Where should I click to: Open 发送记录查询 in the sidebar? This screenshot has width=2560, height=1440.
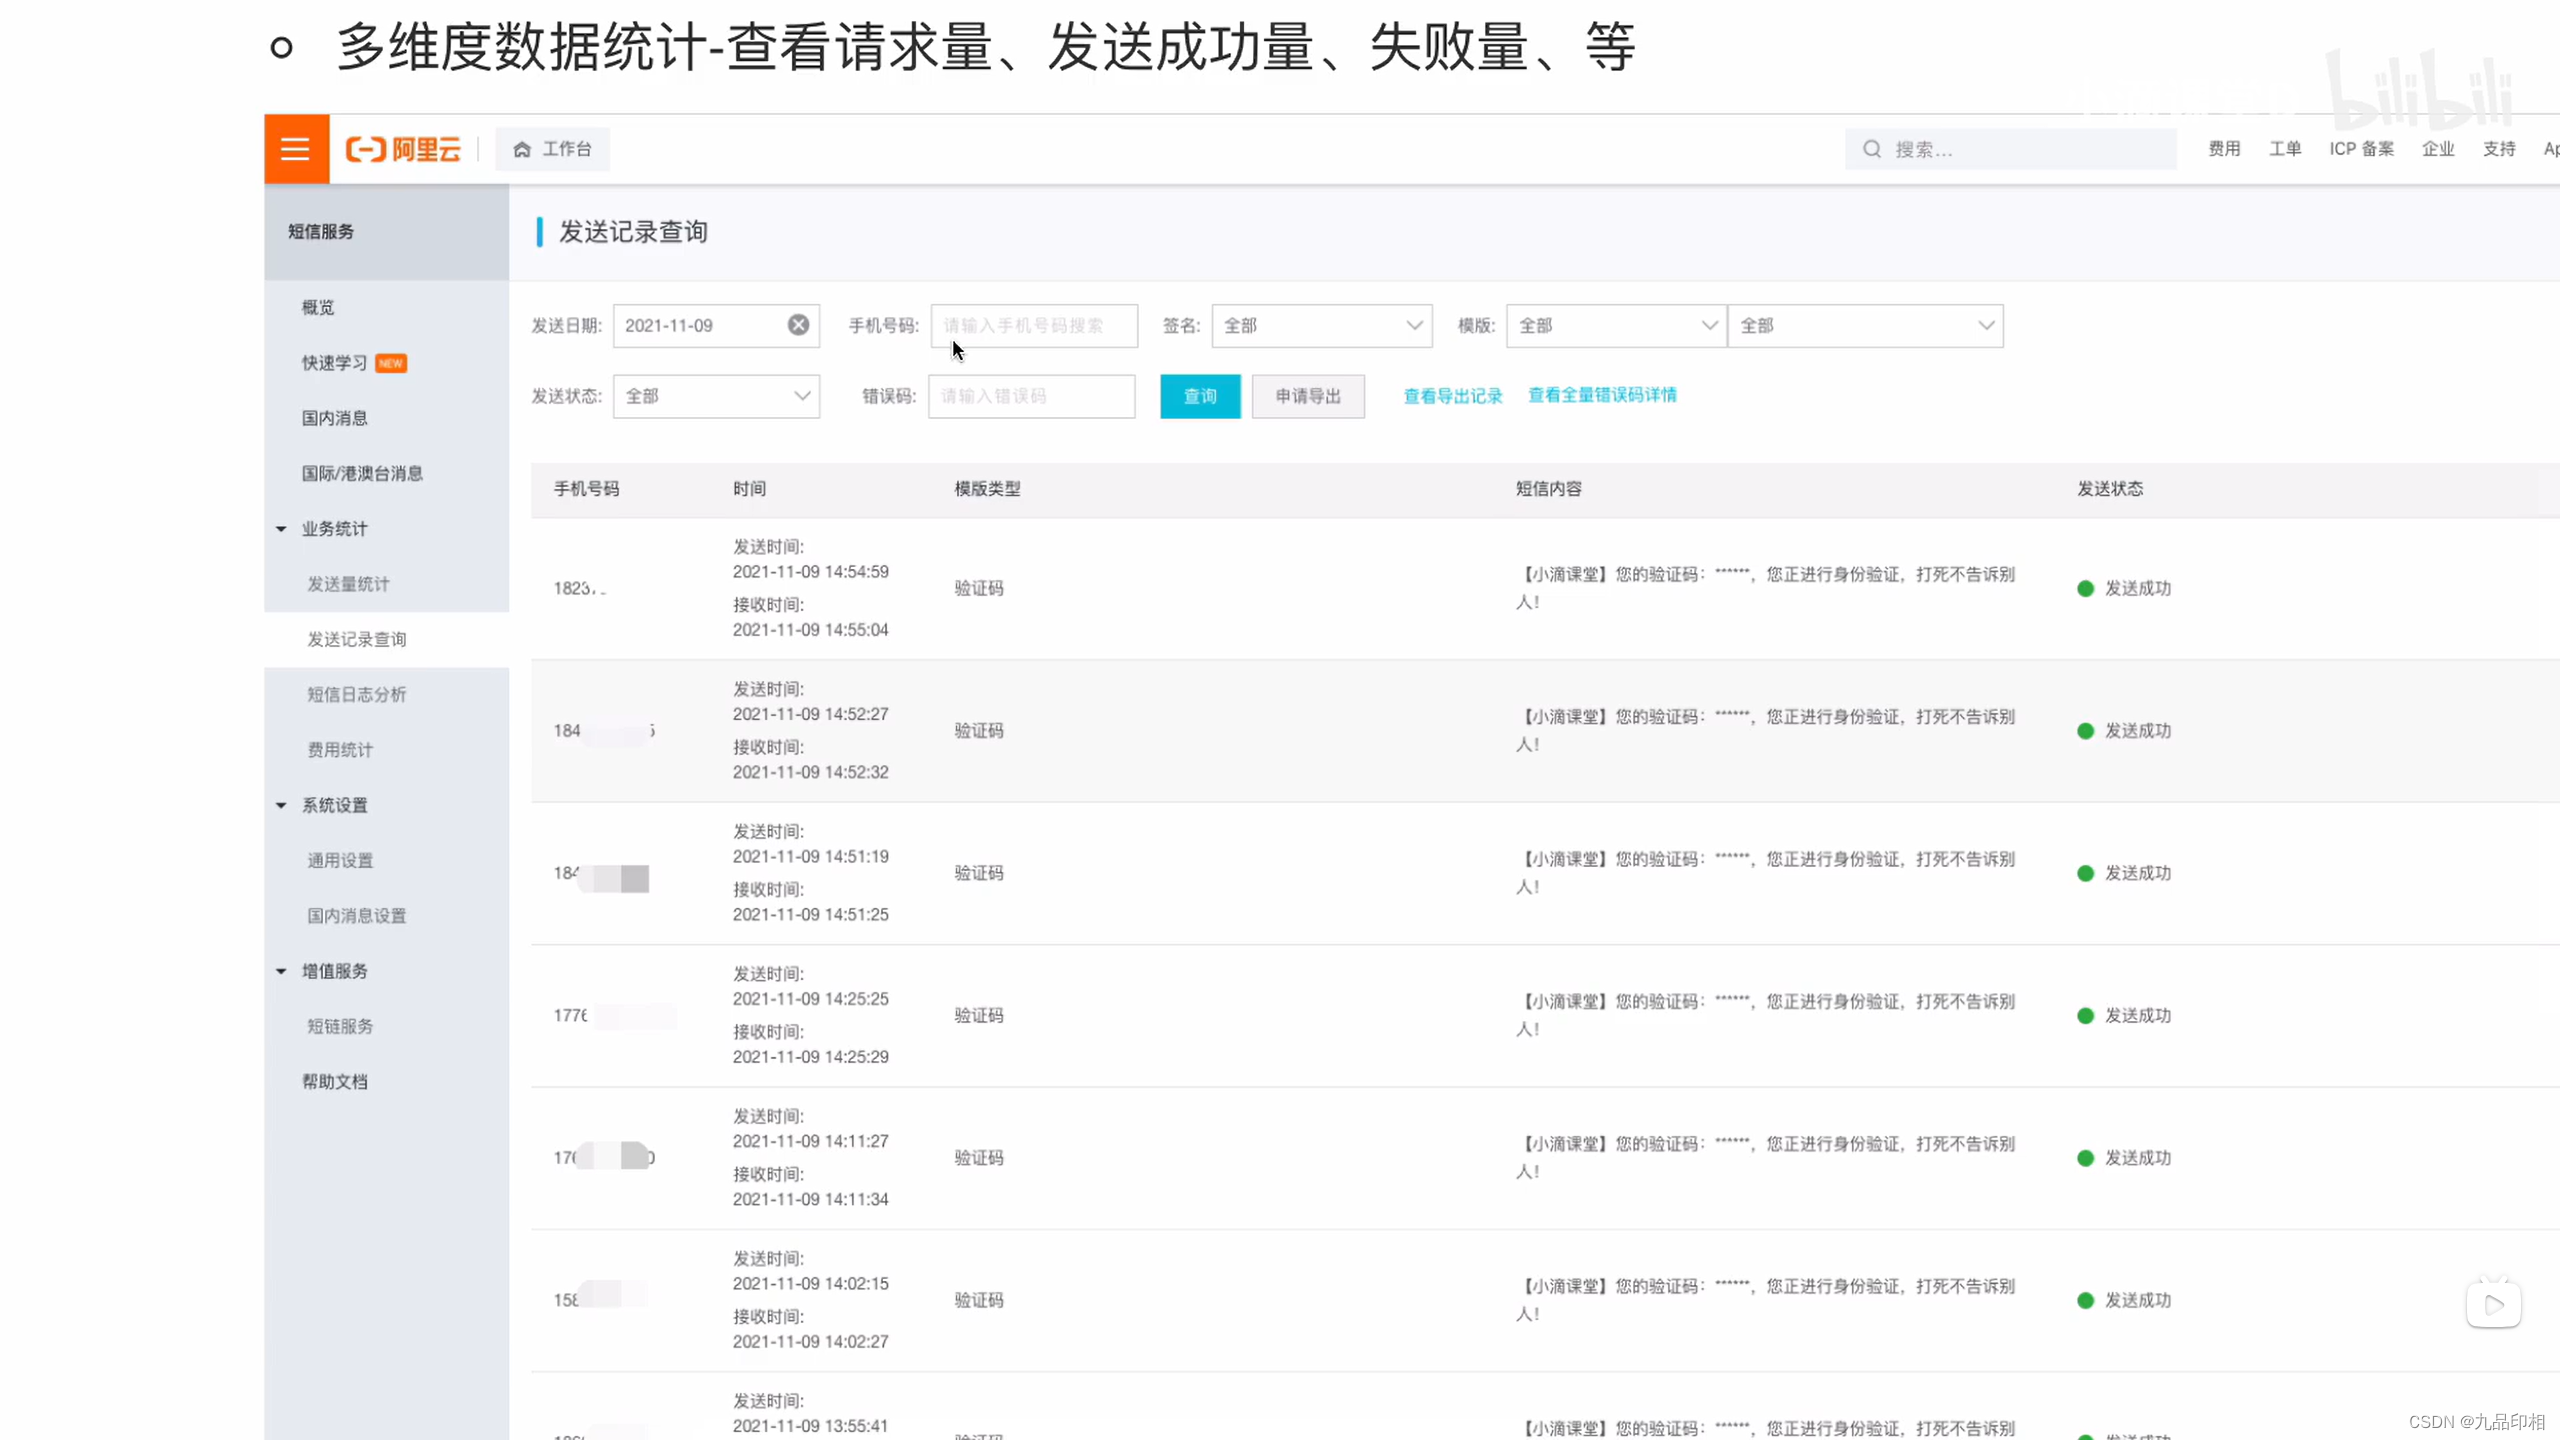pyautogui.click(x=356, y=639)
